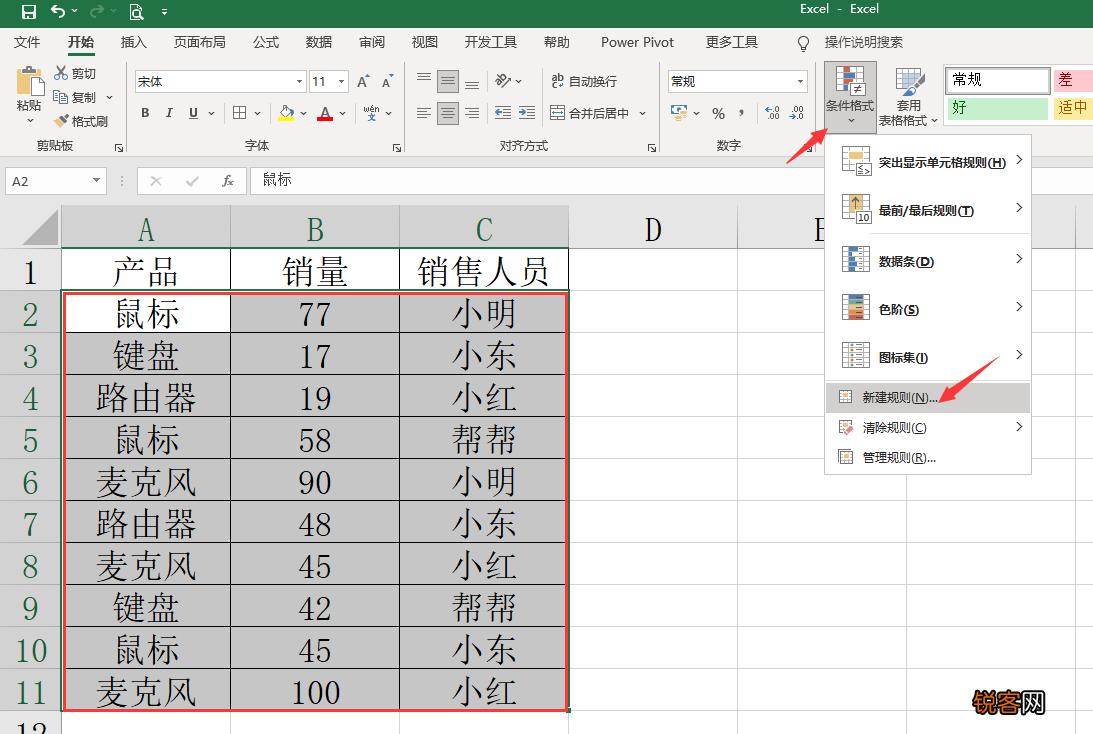Apply cell borders icon
The width and height of the screenshot is (1093, 734).
point(240,113)
